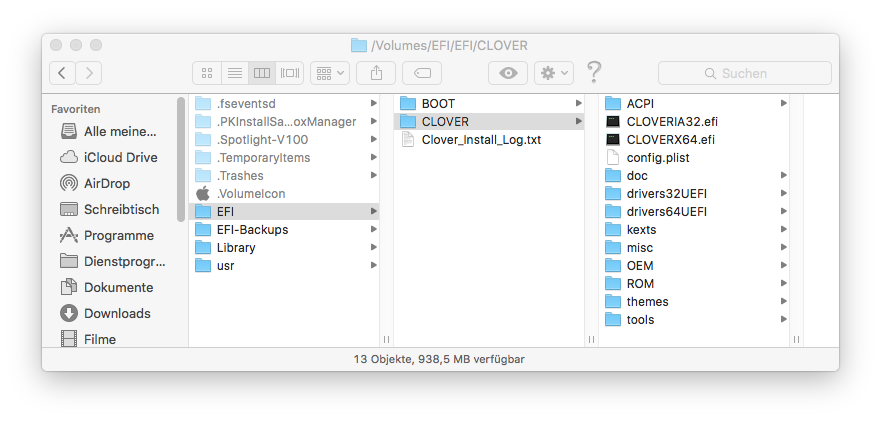Go forward with the forward arrow button
This screenshot has width=881, height=421.
[89, 73]
